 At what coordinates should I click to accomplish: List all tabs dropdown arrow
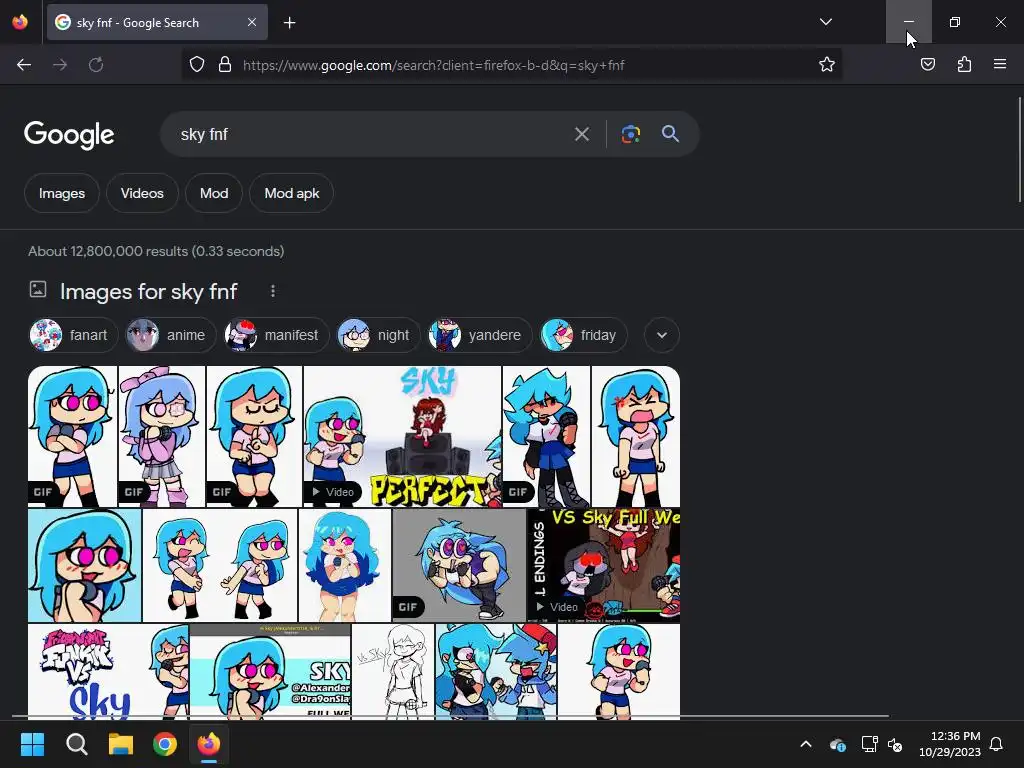(825, 22)
